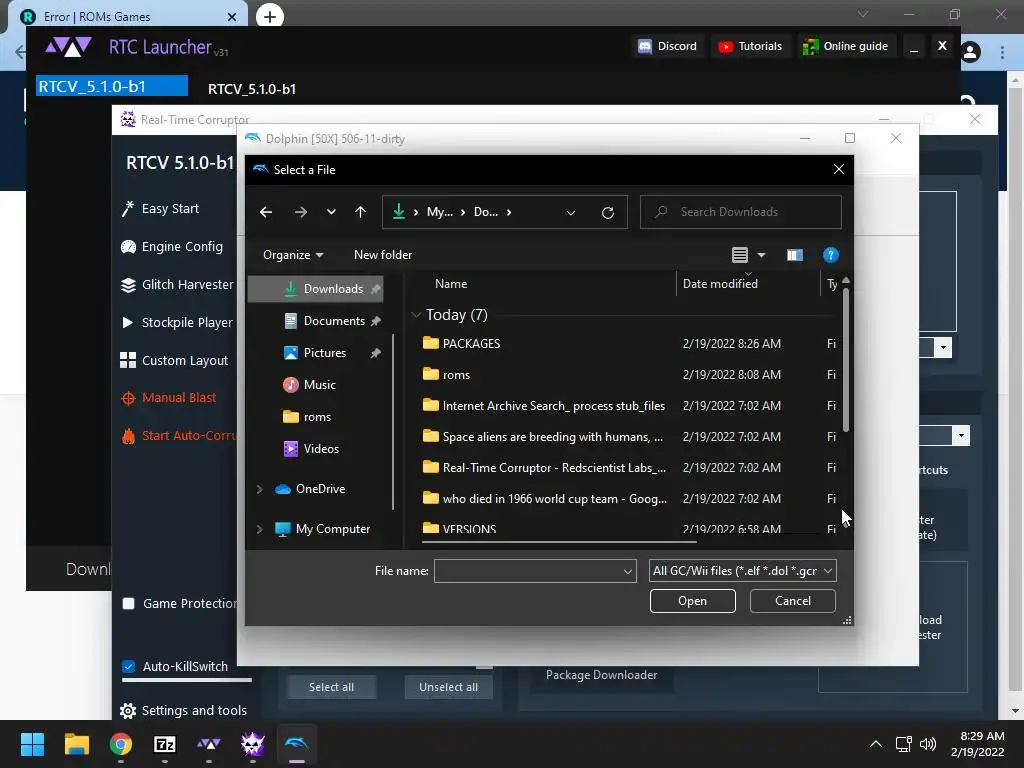
Task: Open Online guide in RTC Launcher
Action: point(846,46)
